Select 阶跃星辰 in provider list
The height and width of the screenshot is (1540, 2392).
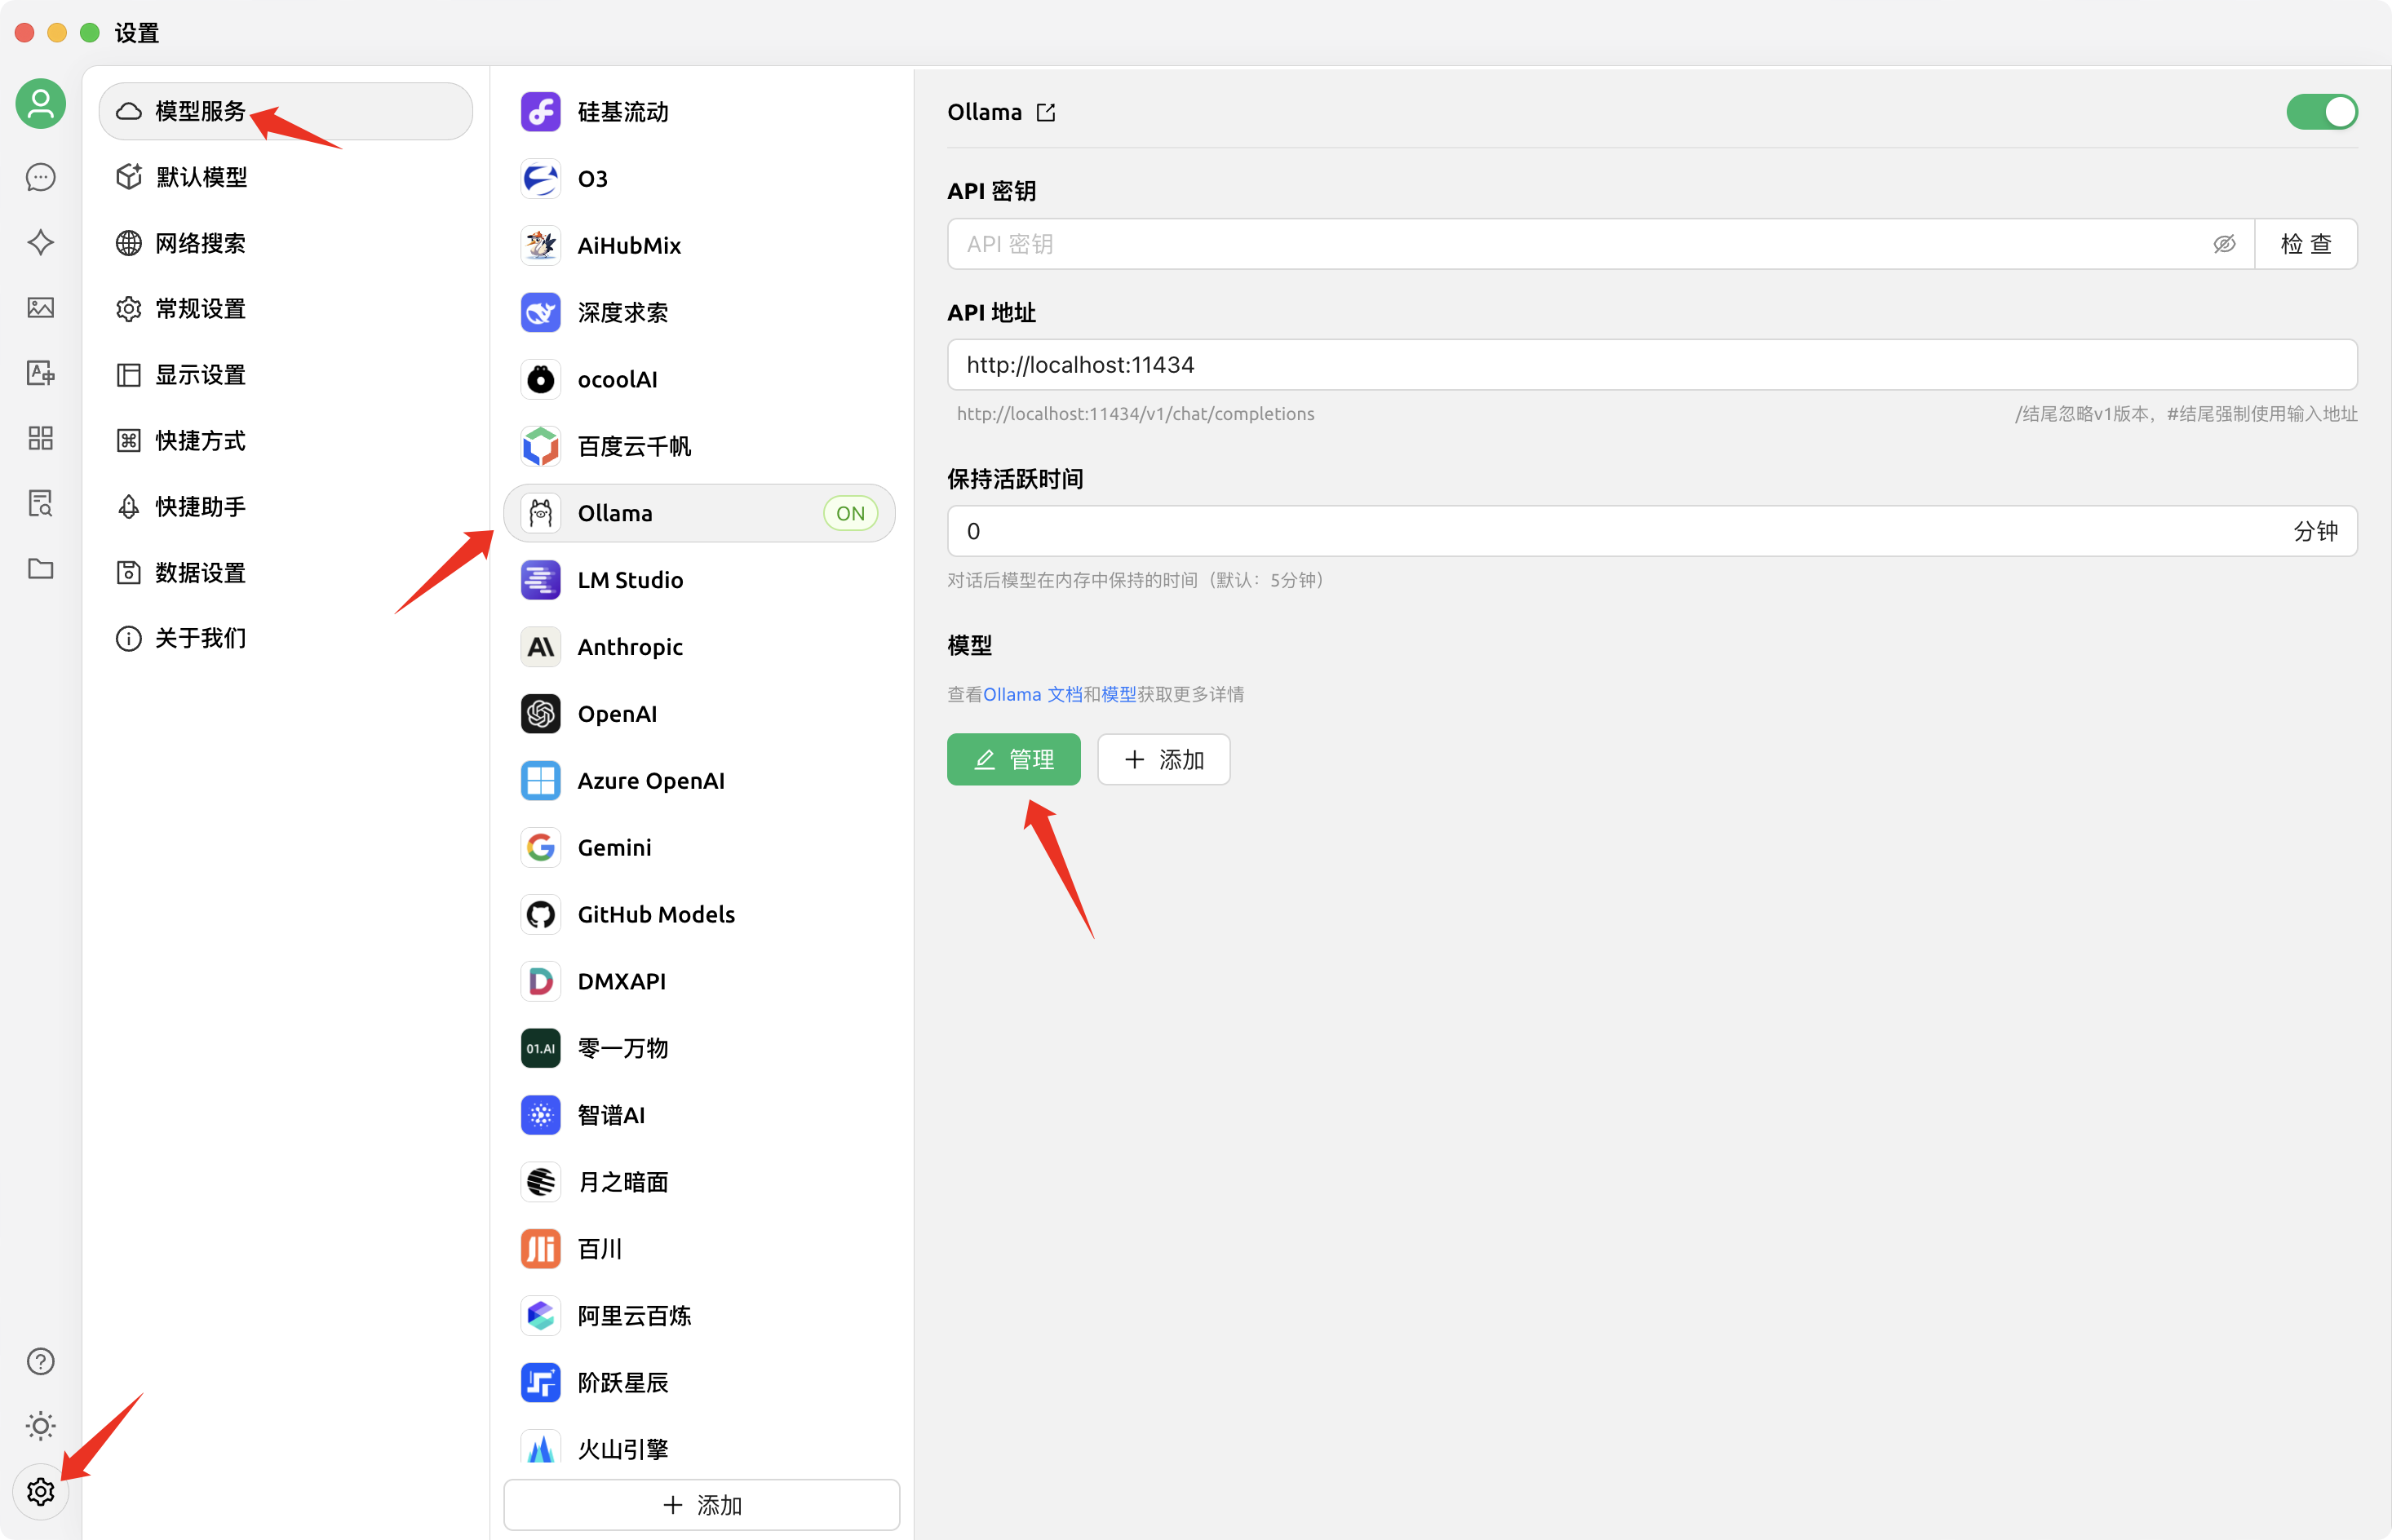point(699,1384)
